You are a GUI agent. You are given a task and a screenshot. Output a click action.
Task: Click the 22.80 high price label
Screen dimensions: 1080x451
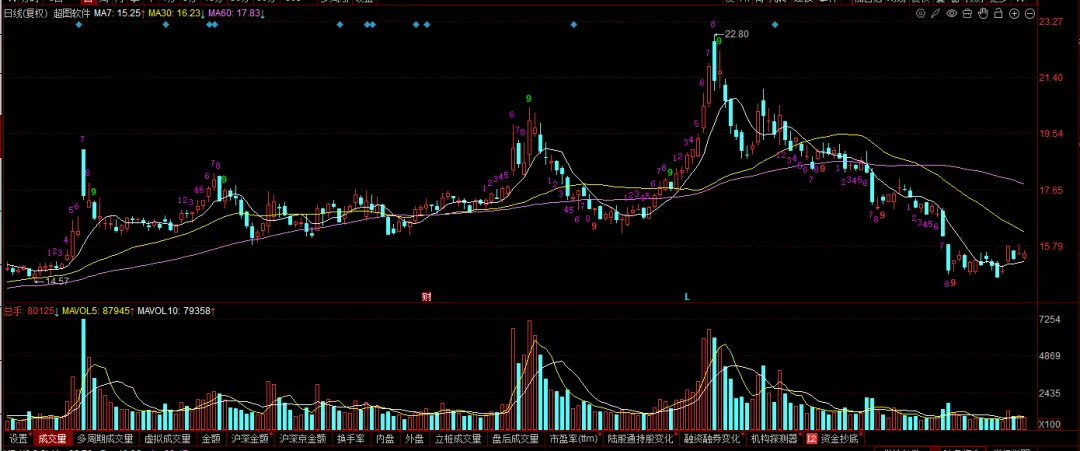[736, 34]
